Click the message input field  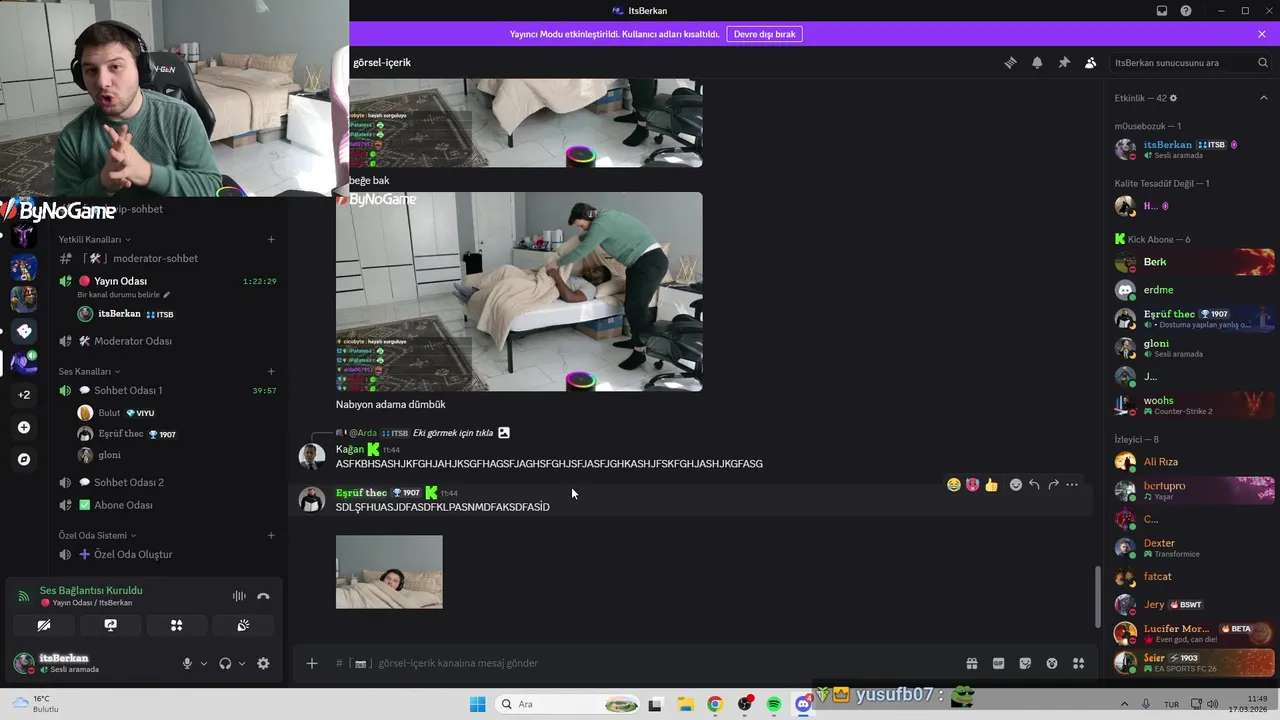(640, 663)
